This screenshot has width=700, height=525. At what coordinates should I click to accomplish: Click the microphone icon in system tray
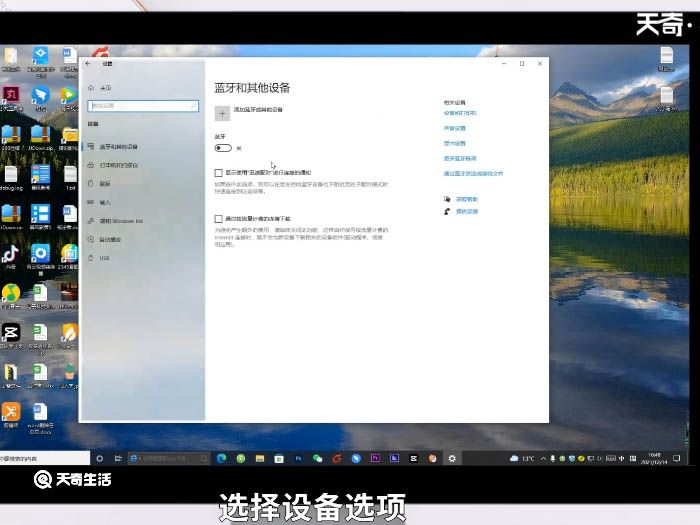(553, 458)
